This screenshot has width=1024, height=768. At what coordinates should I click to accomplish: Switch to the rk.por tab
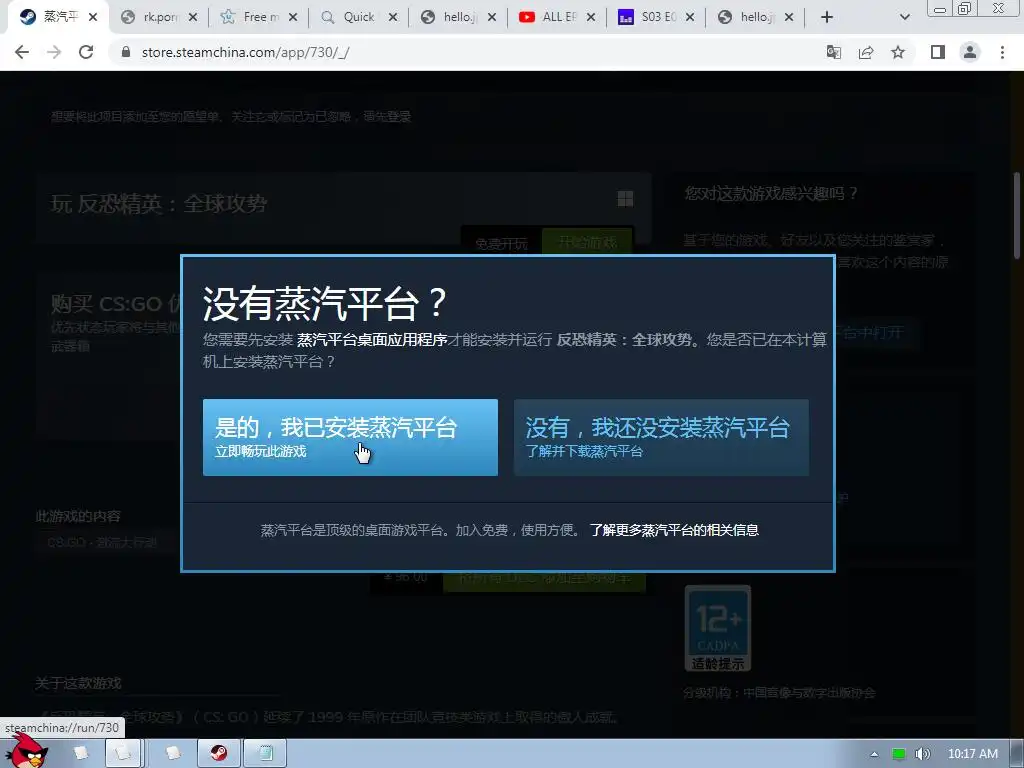click(160, 17)
